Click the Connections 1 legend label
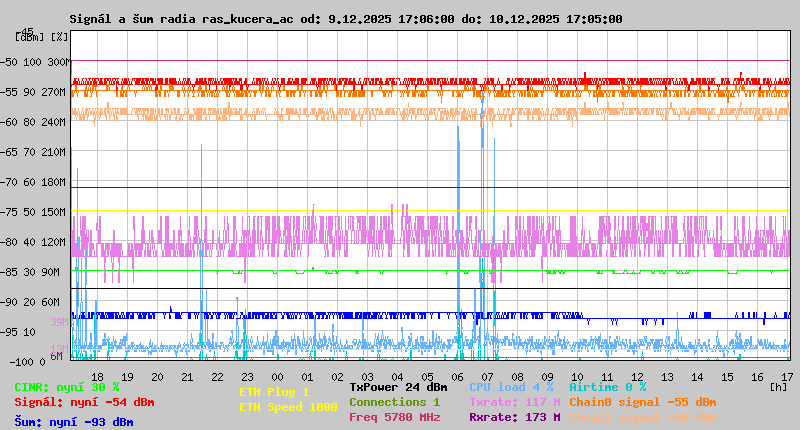The width and height of the screenshot is (800, 430). pos(394,401)
